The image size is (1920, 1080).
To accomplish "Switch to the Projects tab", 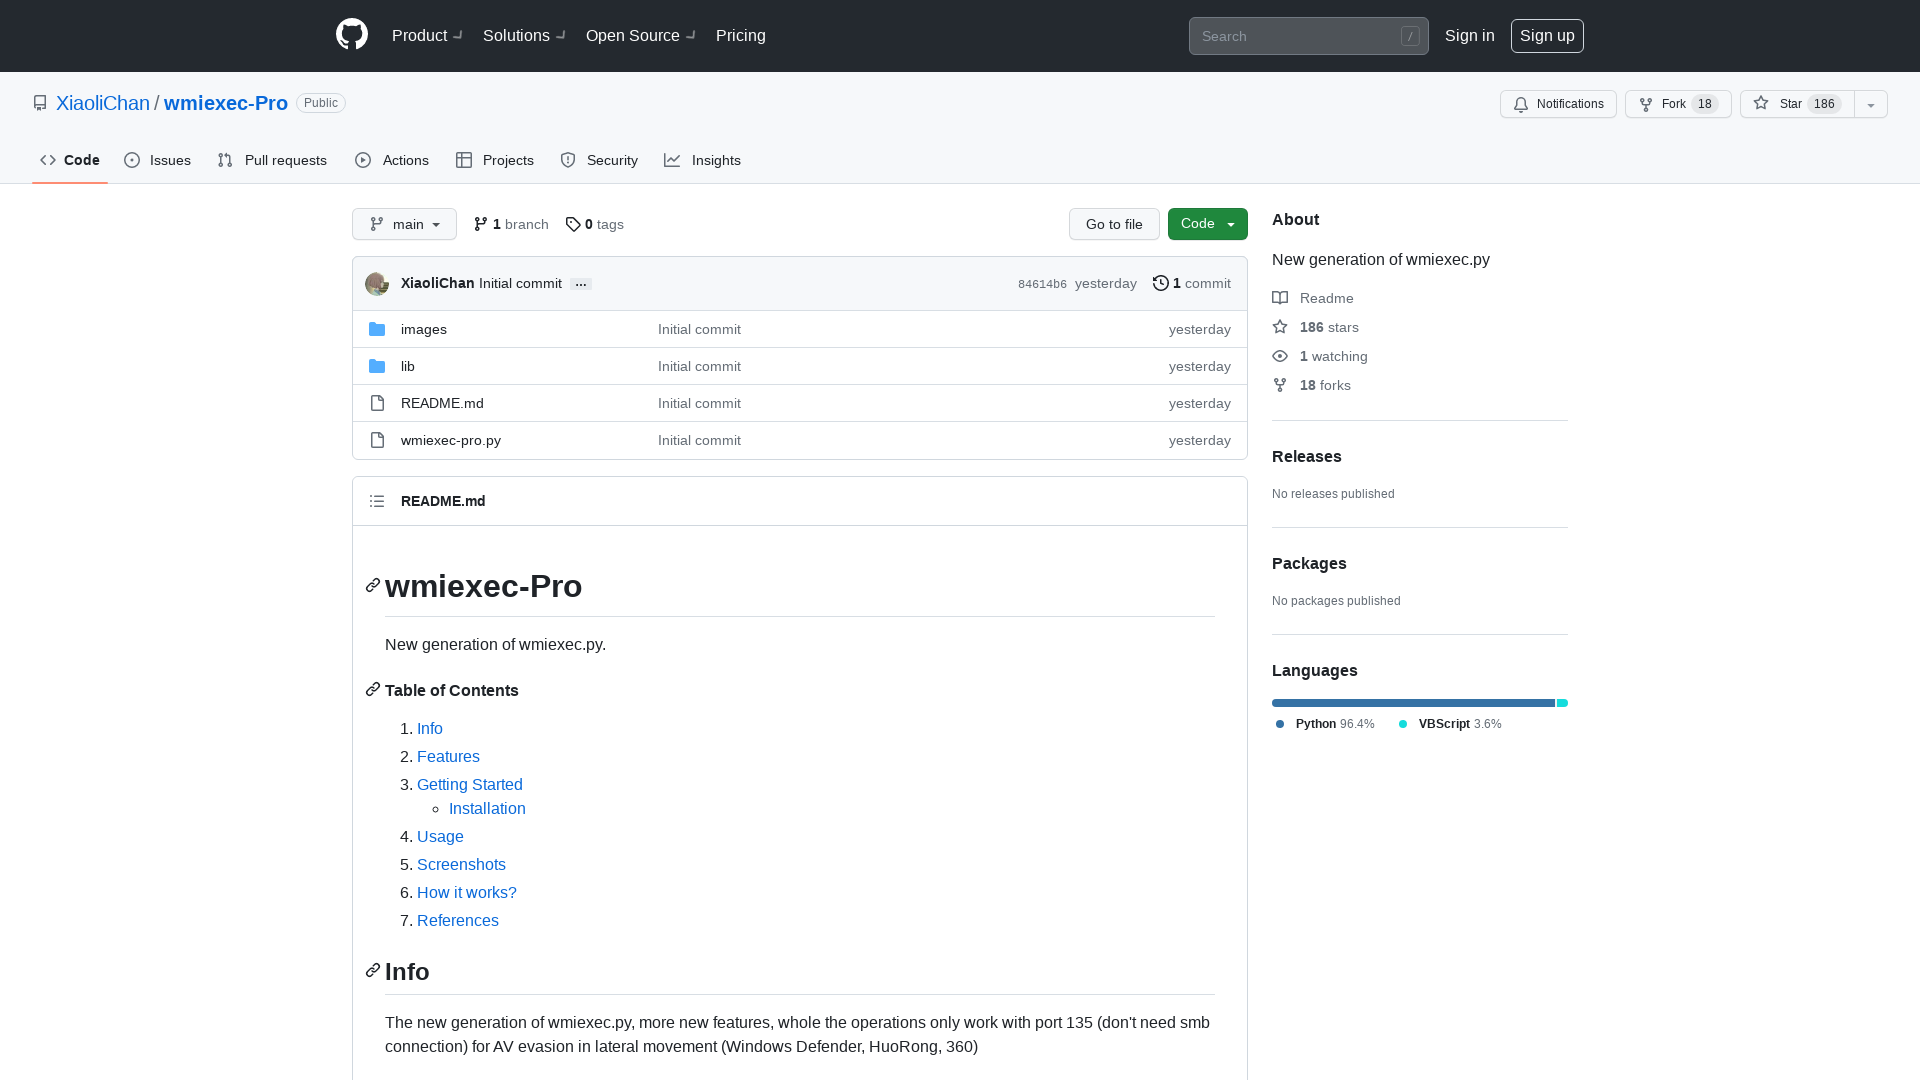I will (x=495, y=160).
